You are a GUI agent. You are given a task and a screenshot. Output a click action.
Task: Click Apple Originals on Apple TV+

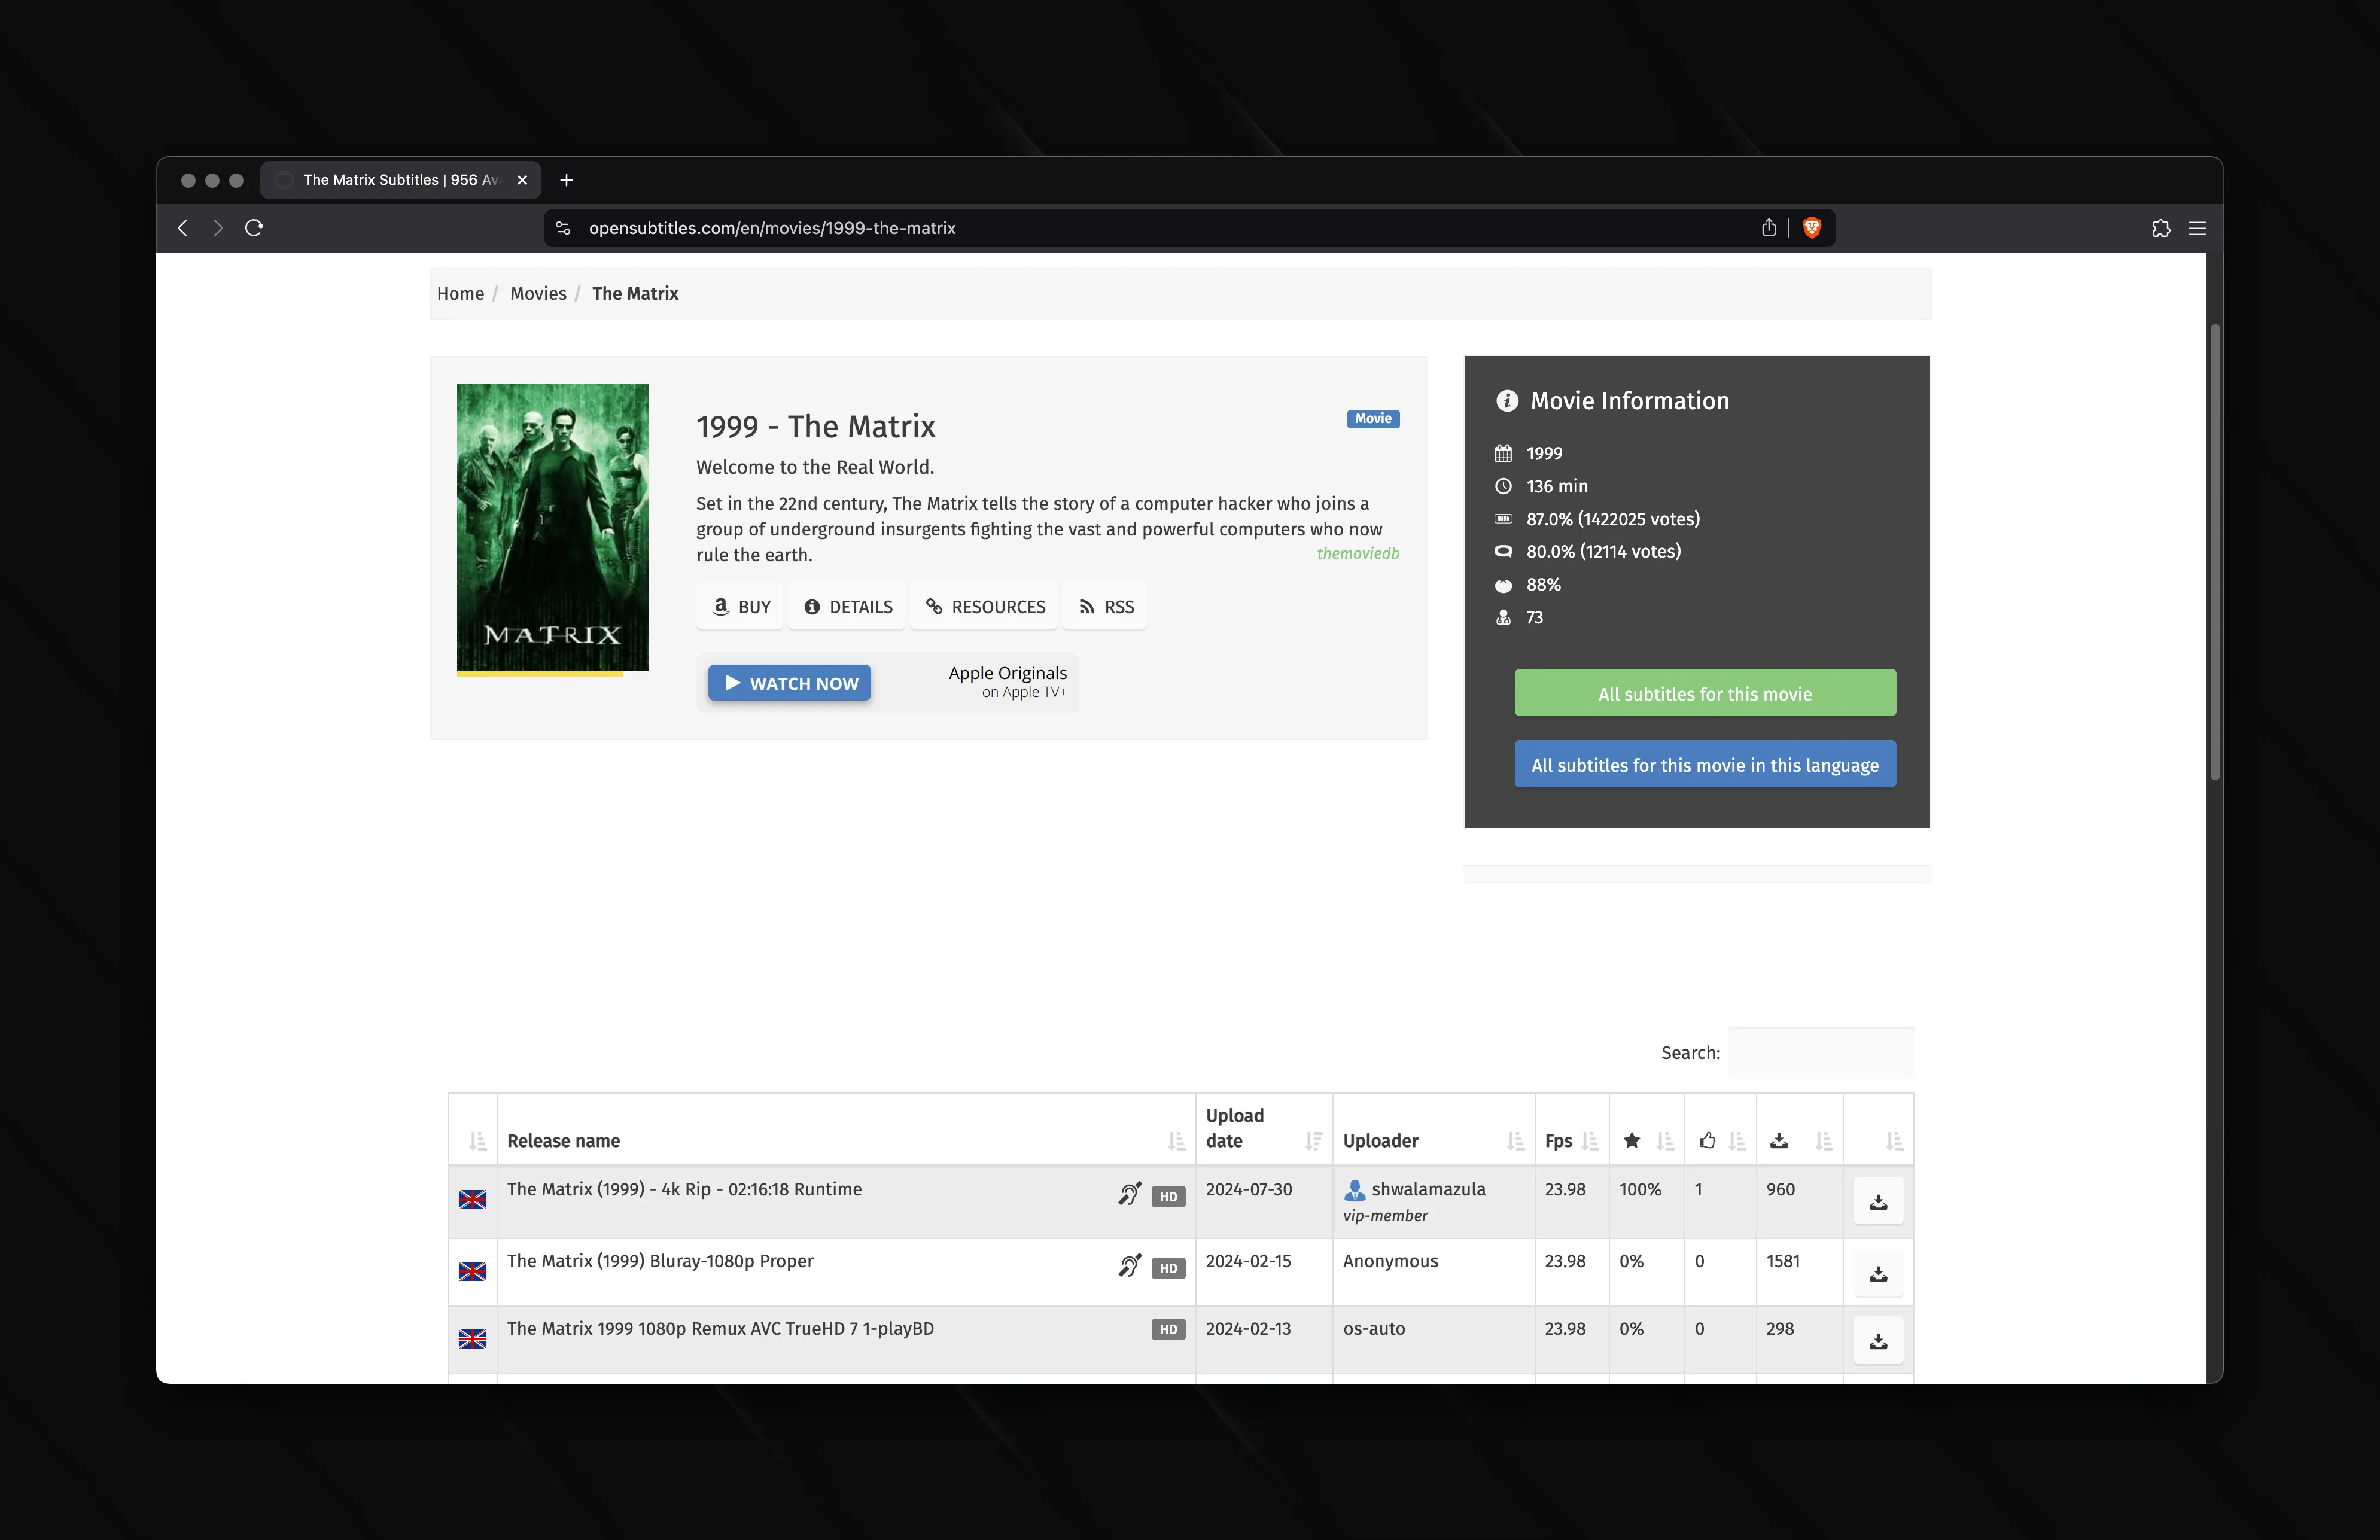(1007, 681)
